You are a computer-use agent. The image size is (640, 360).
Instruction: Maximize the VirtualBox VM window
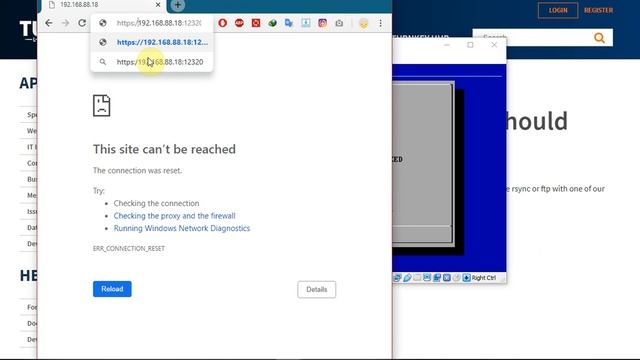coord(471,44)
